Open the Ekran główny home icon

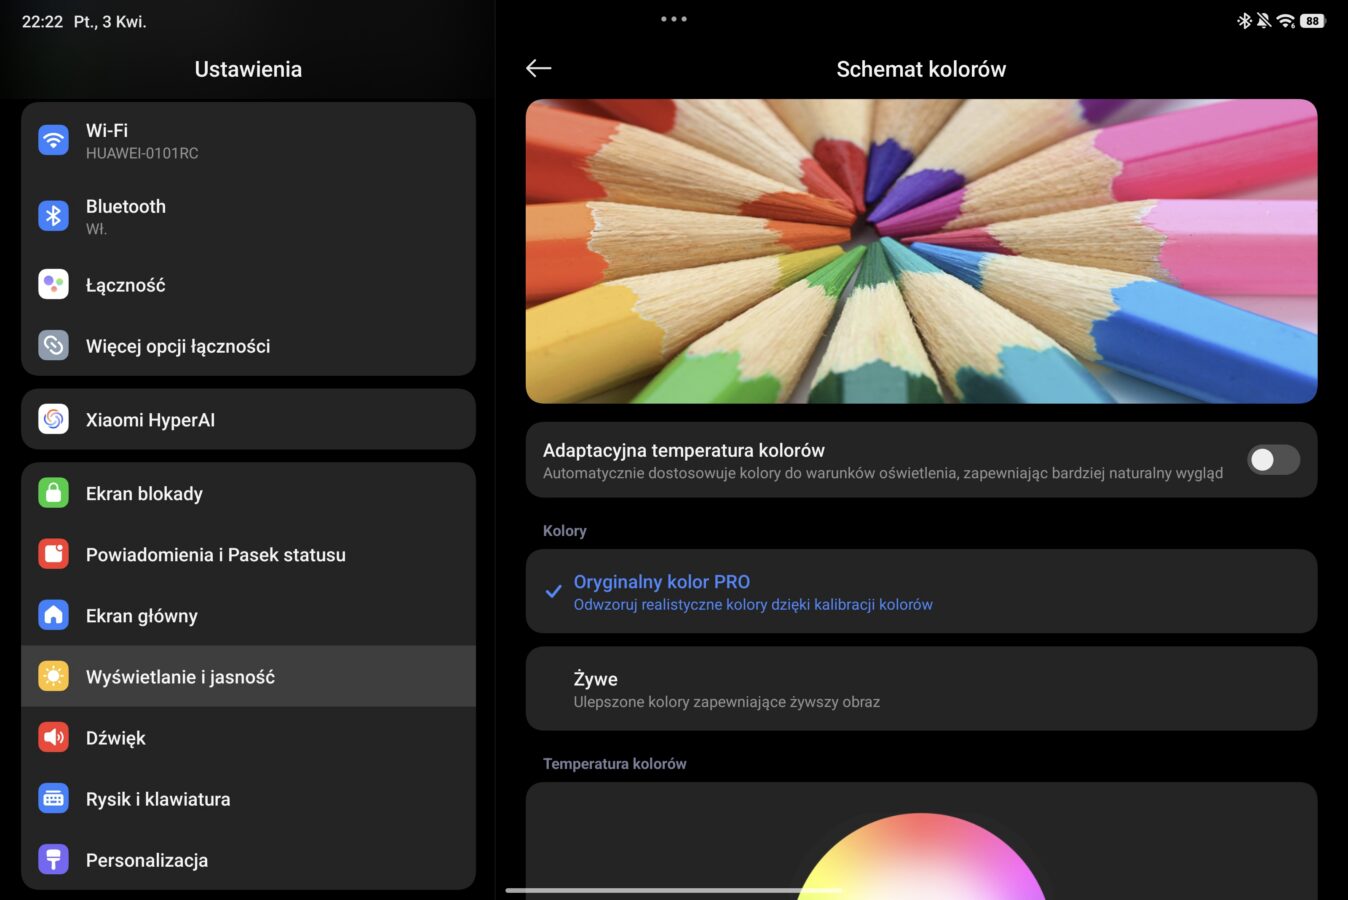(x=54, y=615)
